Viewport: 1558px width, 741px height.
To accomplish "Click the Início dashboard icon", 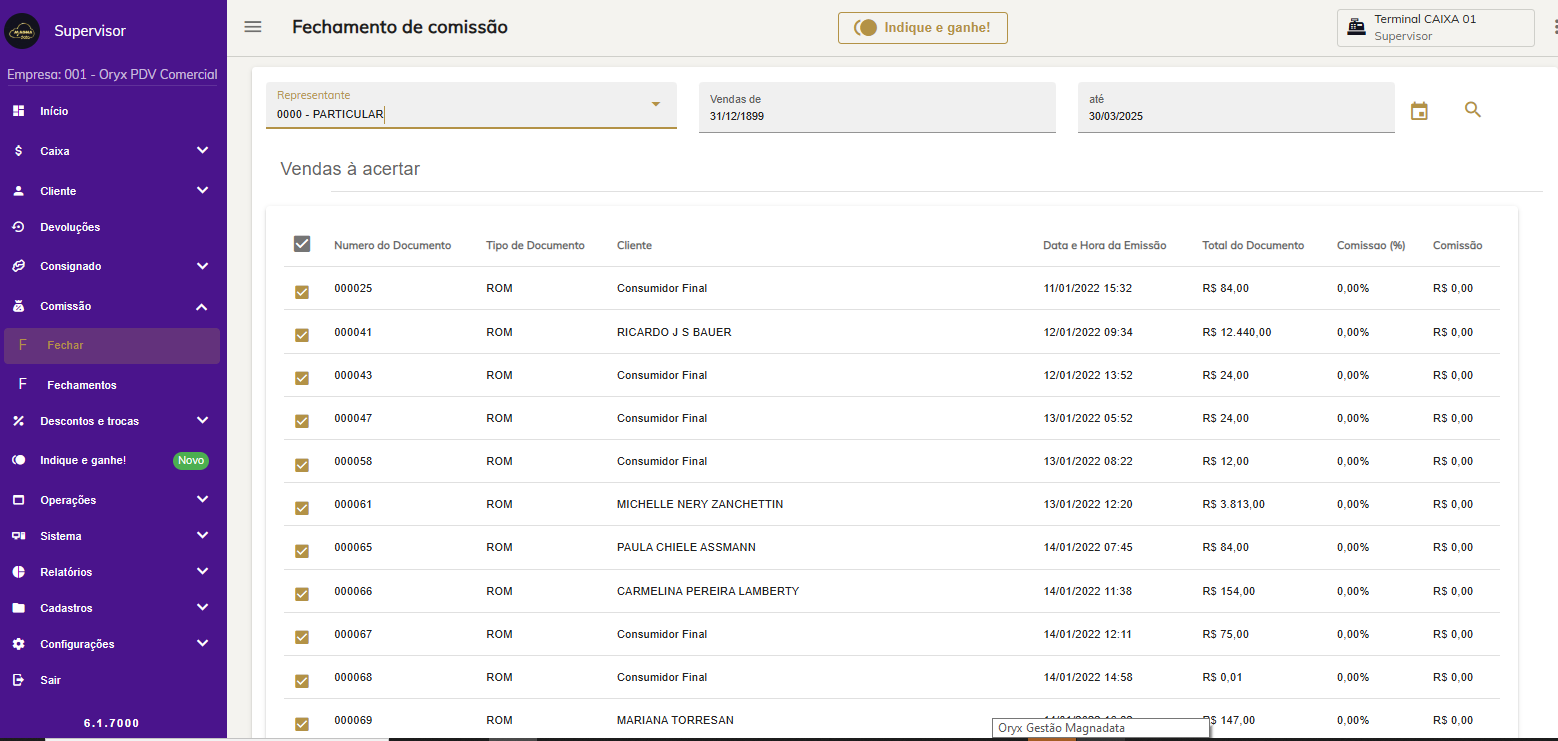I will (18, 111).
